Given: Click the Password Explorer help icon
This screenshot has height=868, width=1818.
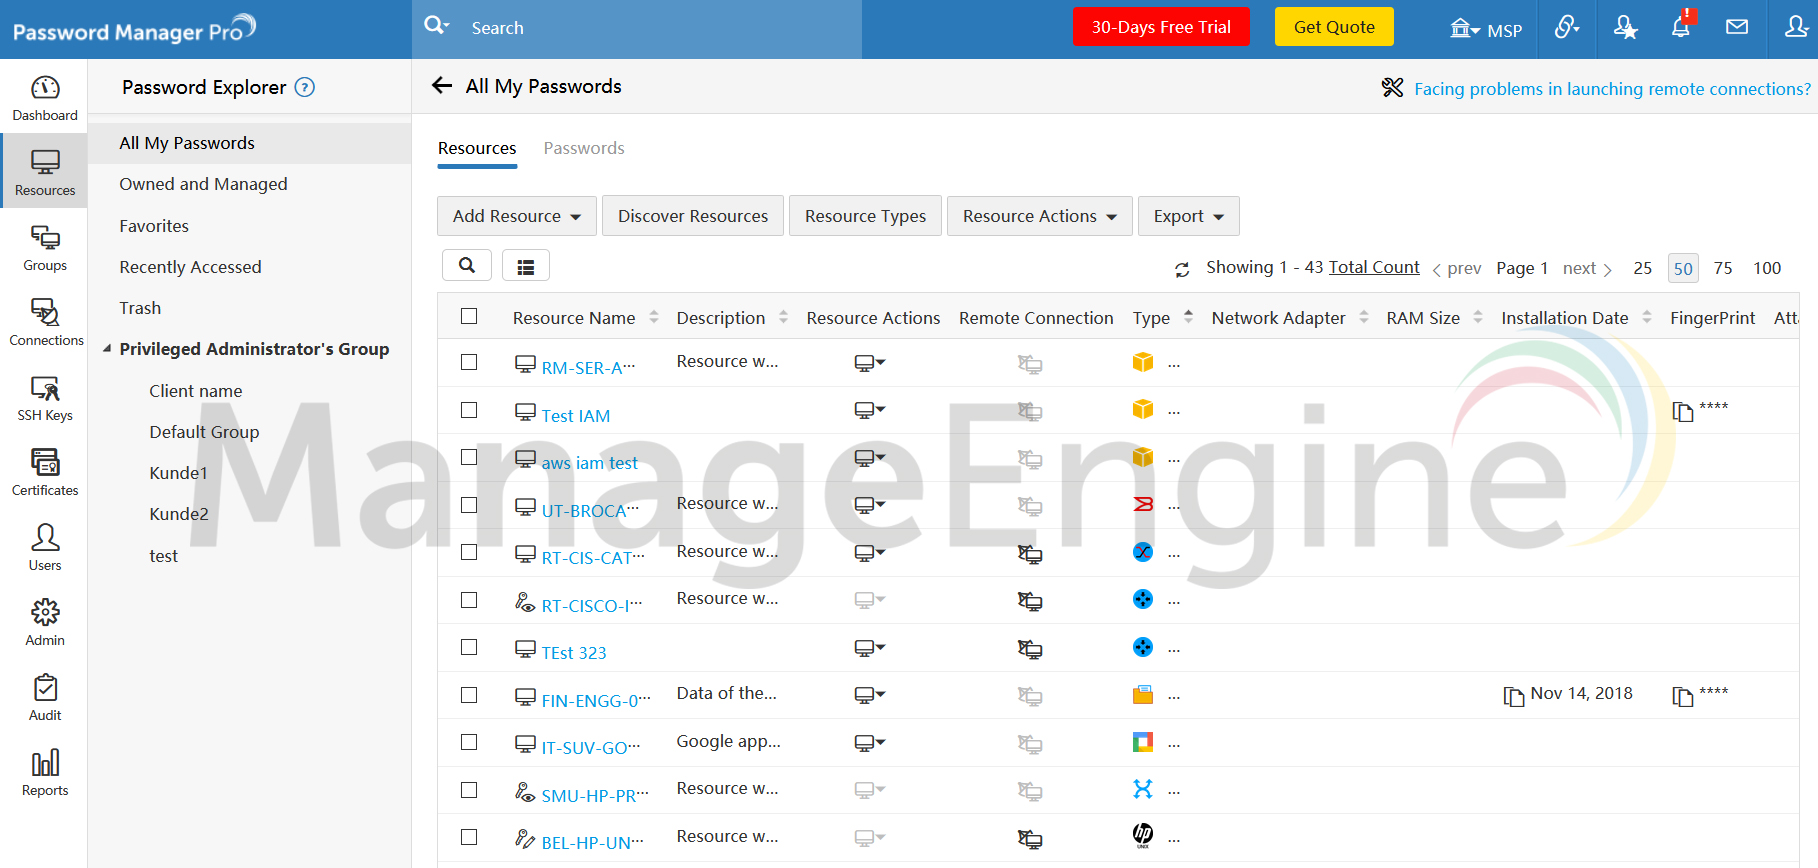Looking at the screenshot, I should [x=305, y=87].
